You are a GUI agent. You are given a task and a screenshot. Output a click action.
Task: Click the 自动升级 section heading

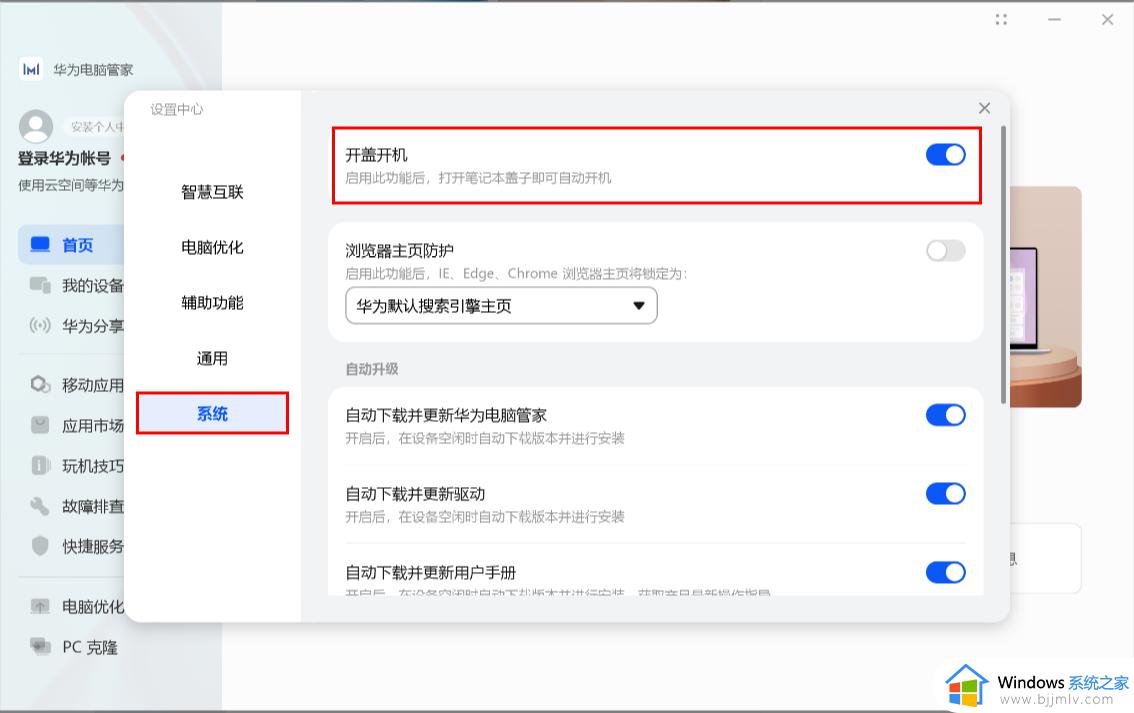pyautogui.click(x=372, y=369)
